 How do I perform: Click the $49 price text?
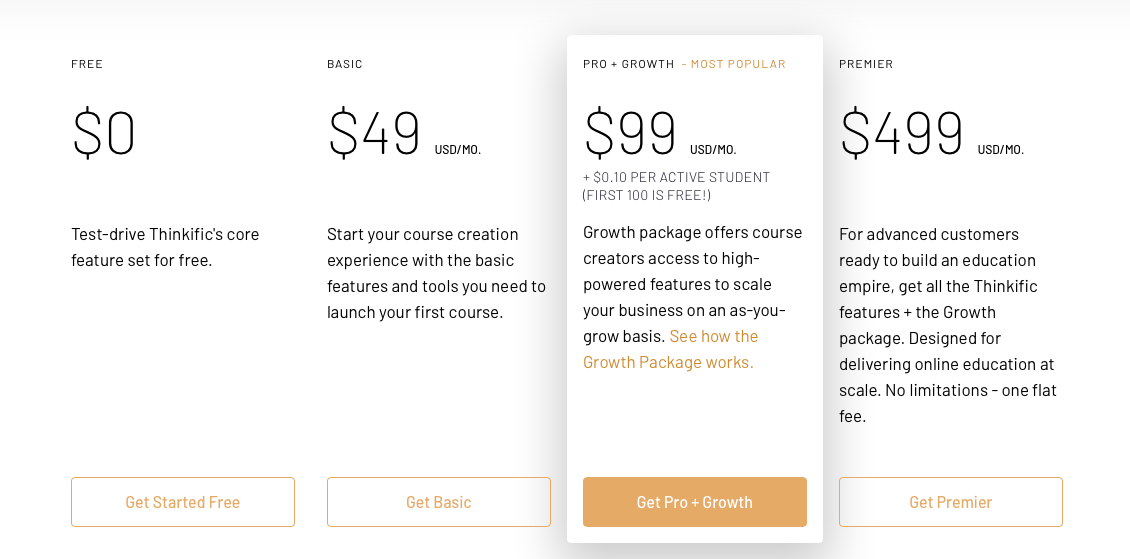[x=374, y=133]
